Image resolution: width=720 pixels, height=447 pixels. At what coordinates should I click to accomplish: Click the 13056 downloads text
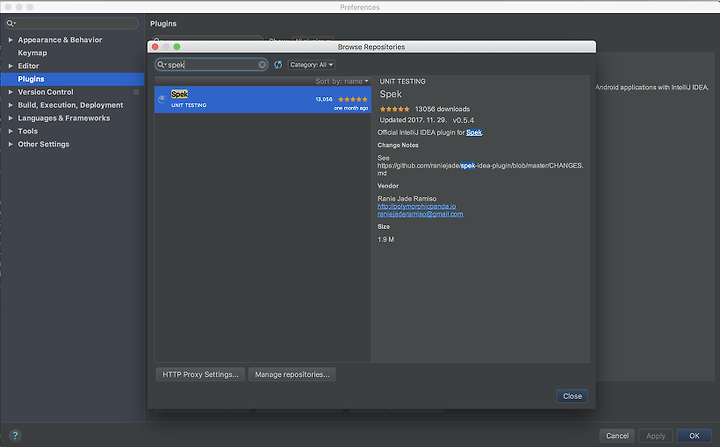click(x=442, y=109)
